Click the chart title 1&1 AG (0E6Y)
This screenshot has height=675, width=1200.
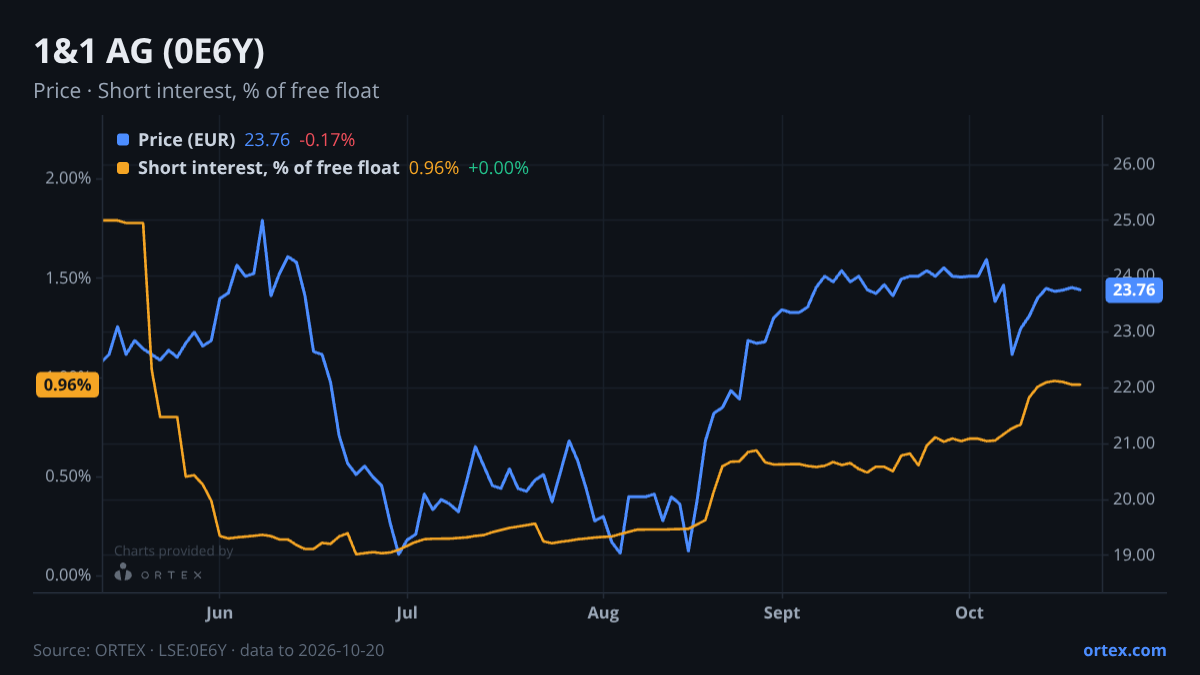pos(149,52)
